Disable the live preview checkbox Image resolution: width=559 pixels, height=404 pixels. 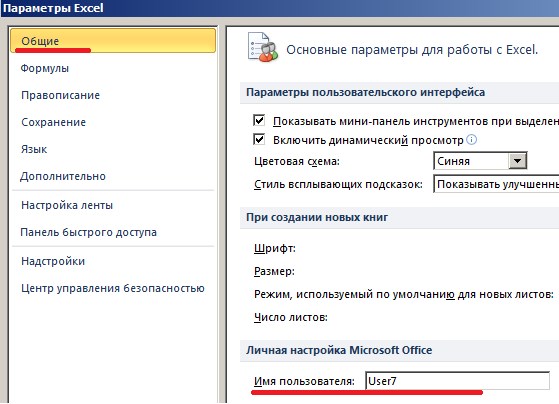[259, 139]
